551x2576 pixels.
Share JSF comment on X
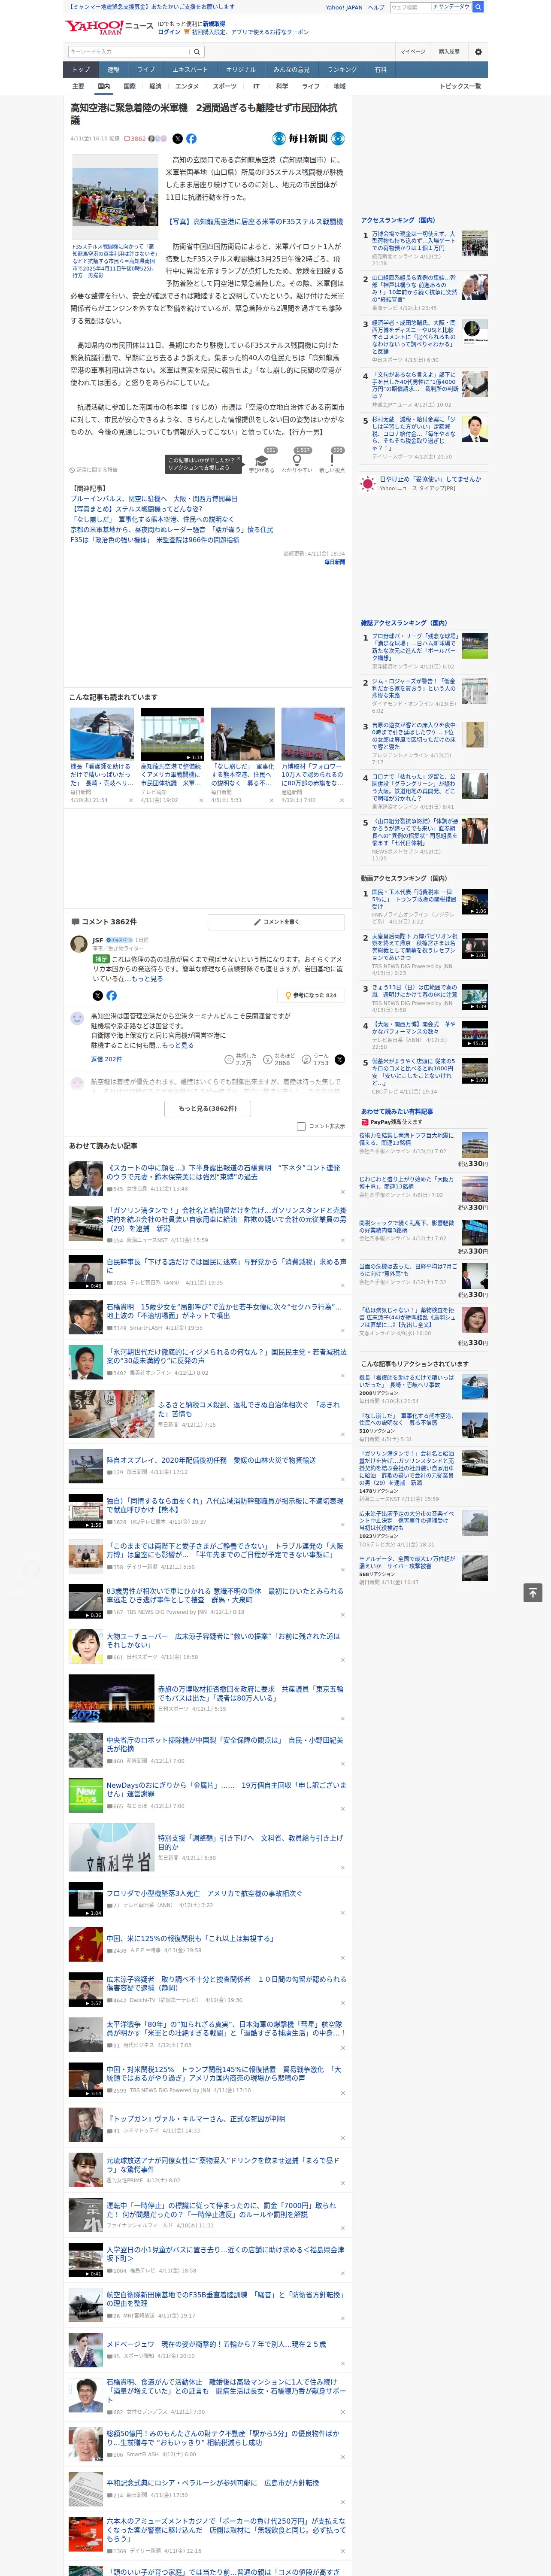pyautogui.click(x=97, y=995)
